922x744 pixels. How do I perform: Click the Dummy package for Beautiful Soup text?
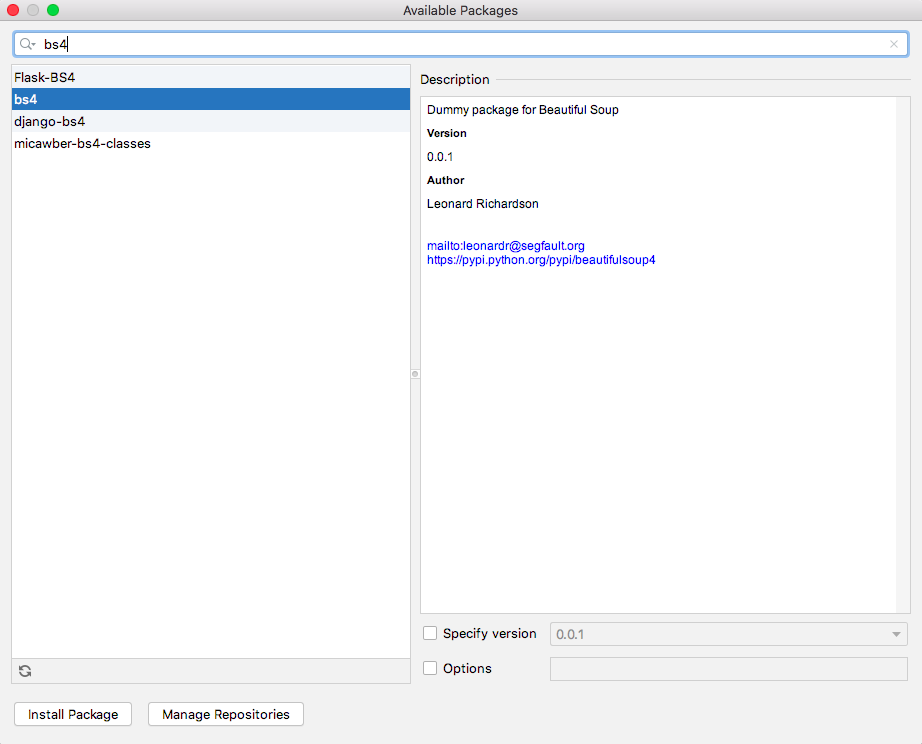[x=523, y=110]
